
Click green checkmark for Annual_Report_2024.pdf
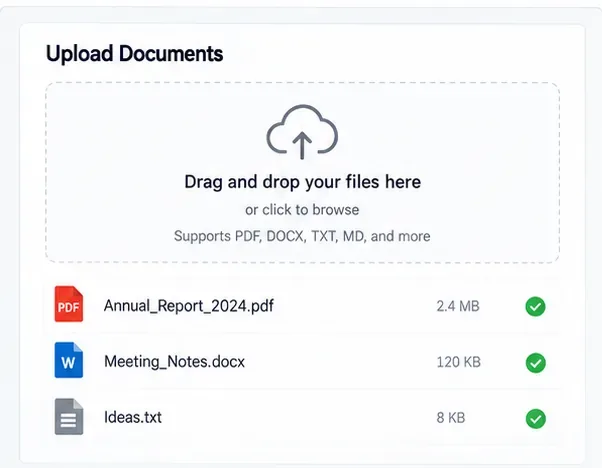(x=536, y=307)
